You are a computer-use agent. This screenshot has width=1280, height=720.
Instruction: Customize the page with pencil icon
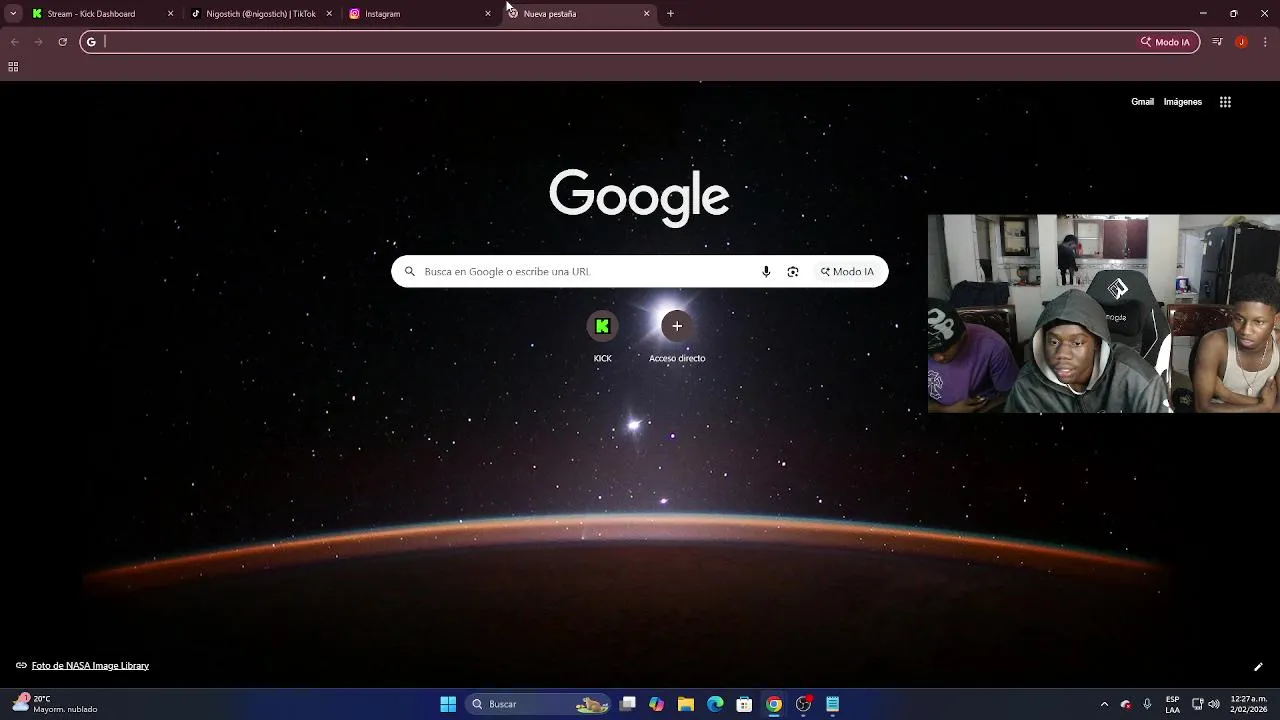[1258, 667]
